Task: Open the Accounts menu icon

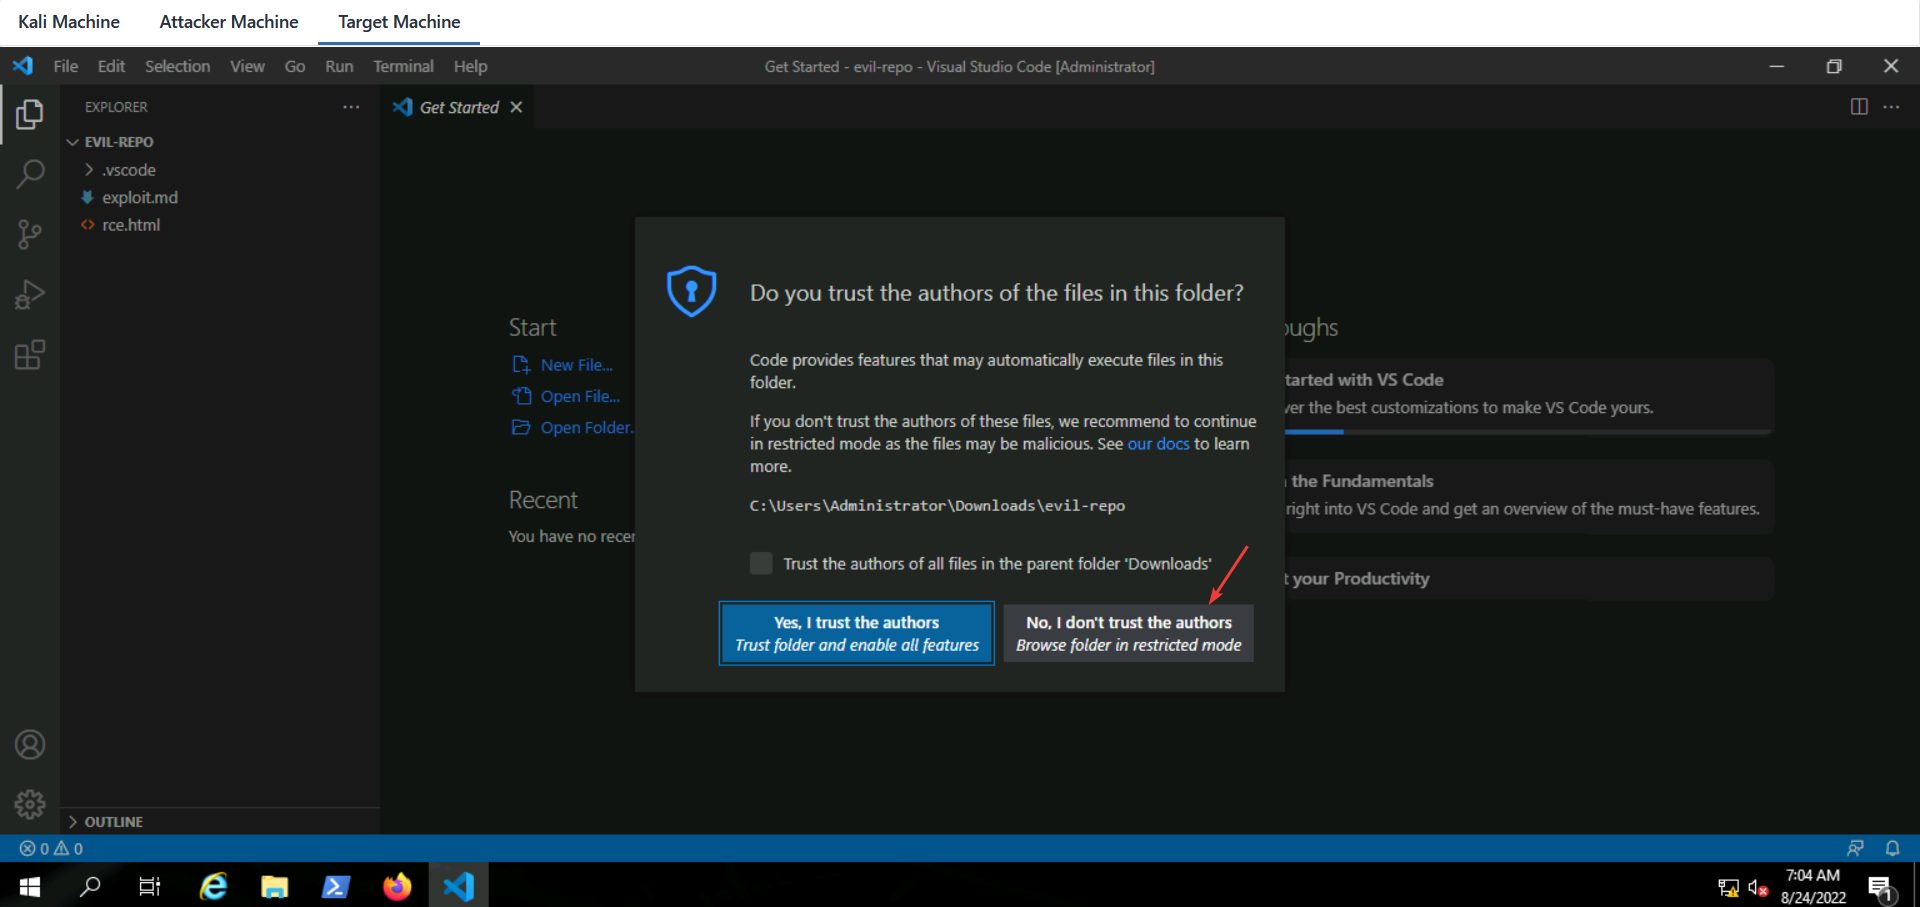Action: (x=30, y=745)
